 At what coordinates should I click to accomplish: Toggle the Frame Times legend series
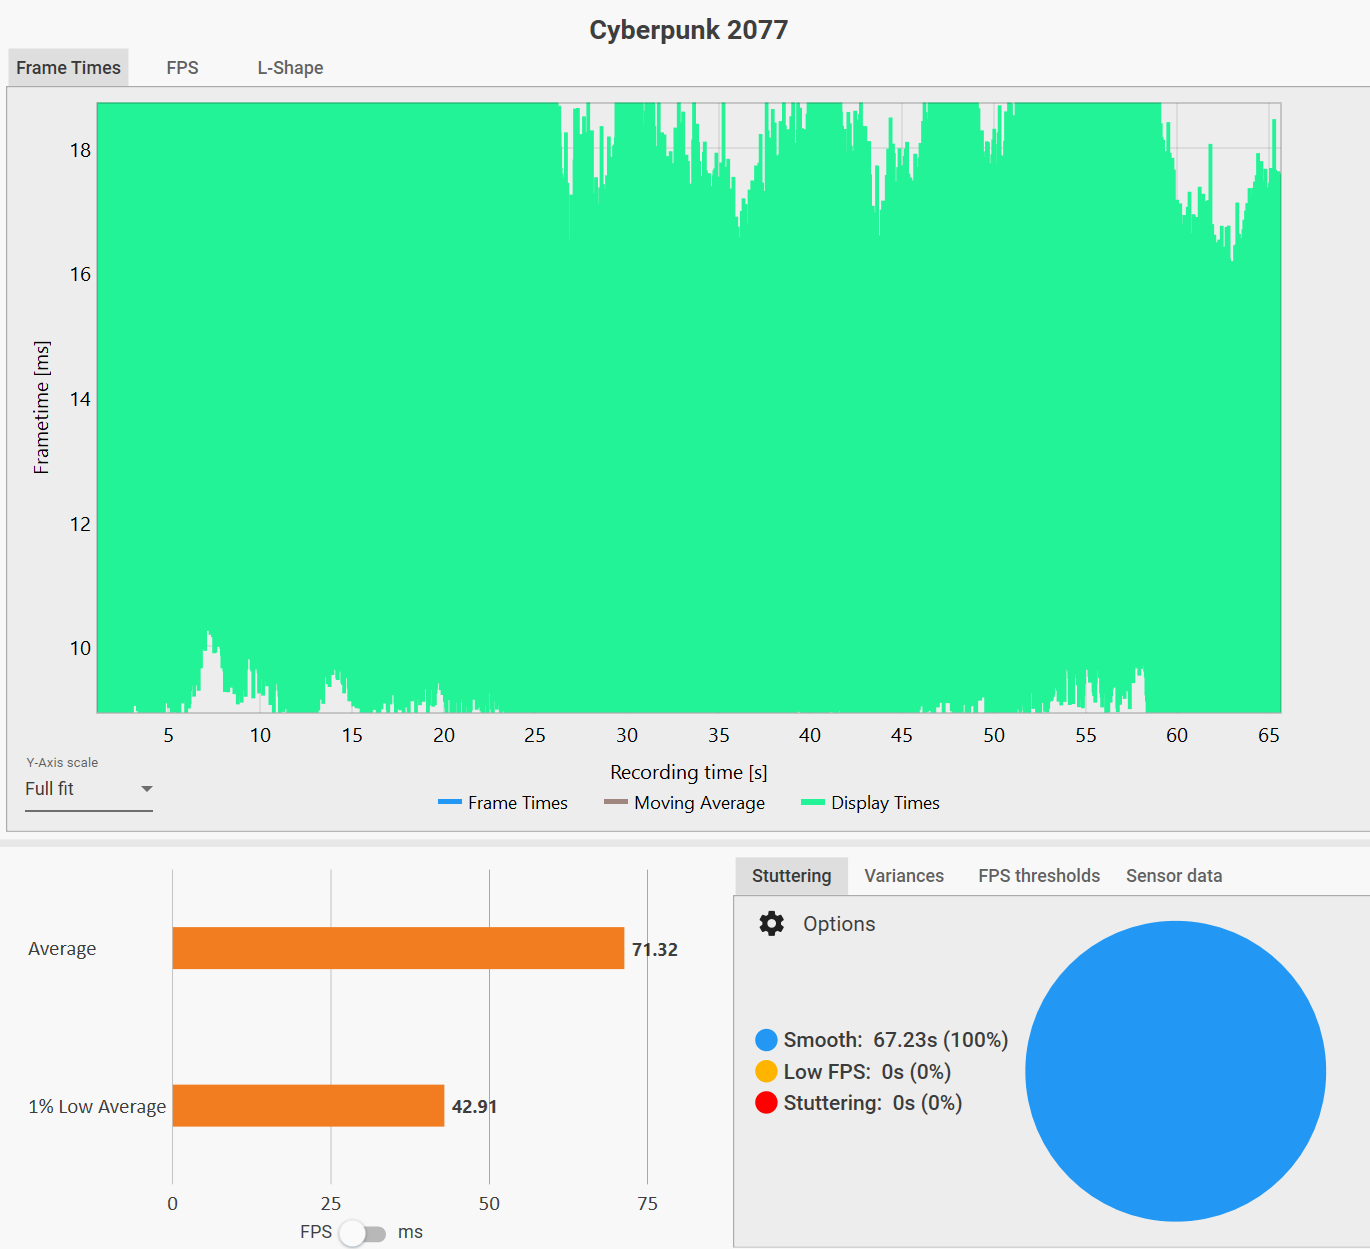(503, 803)
